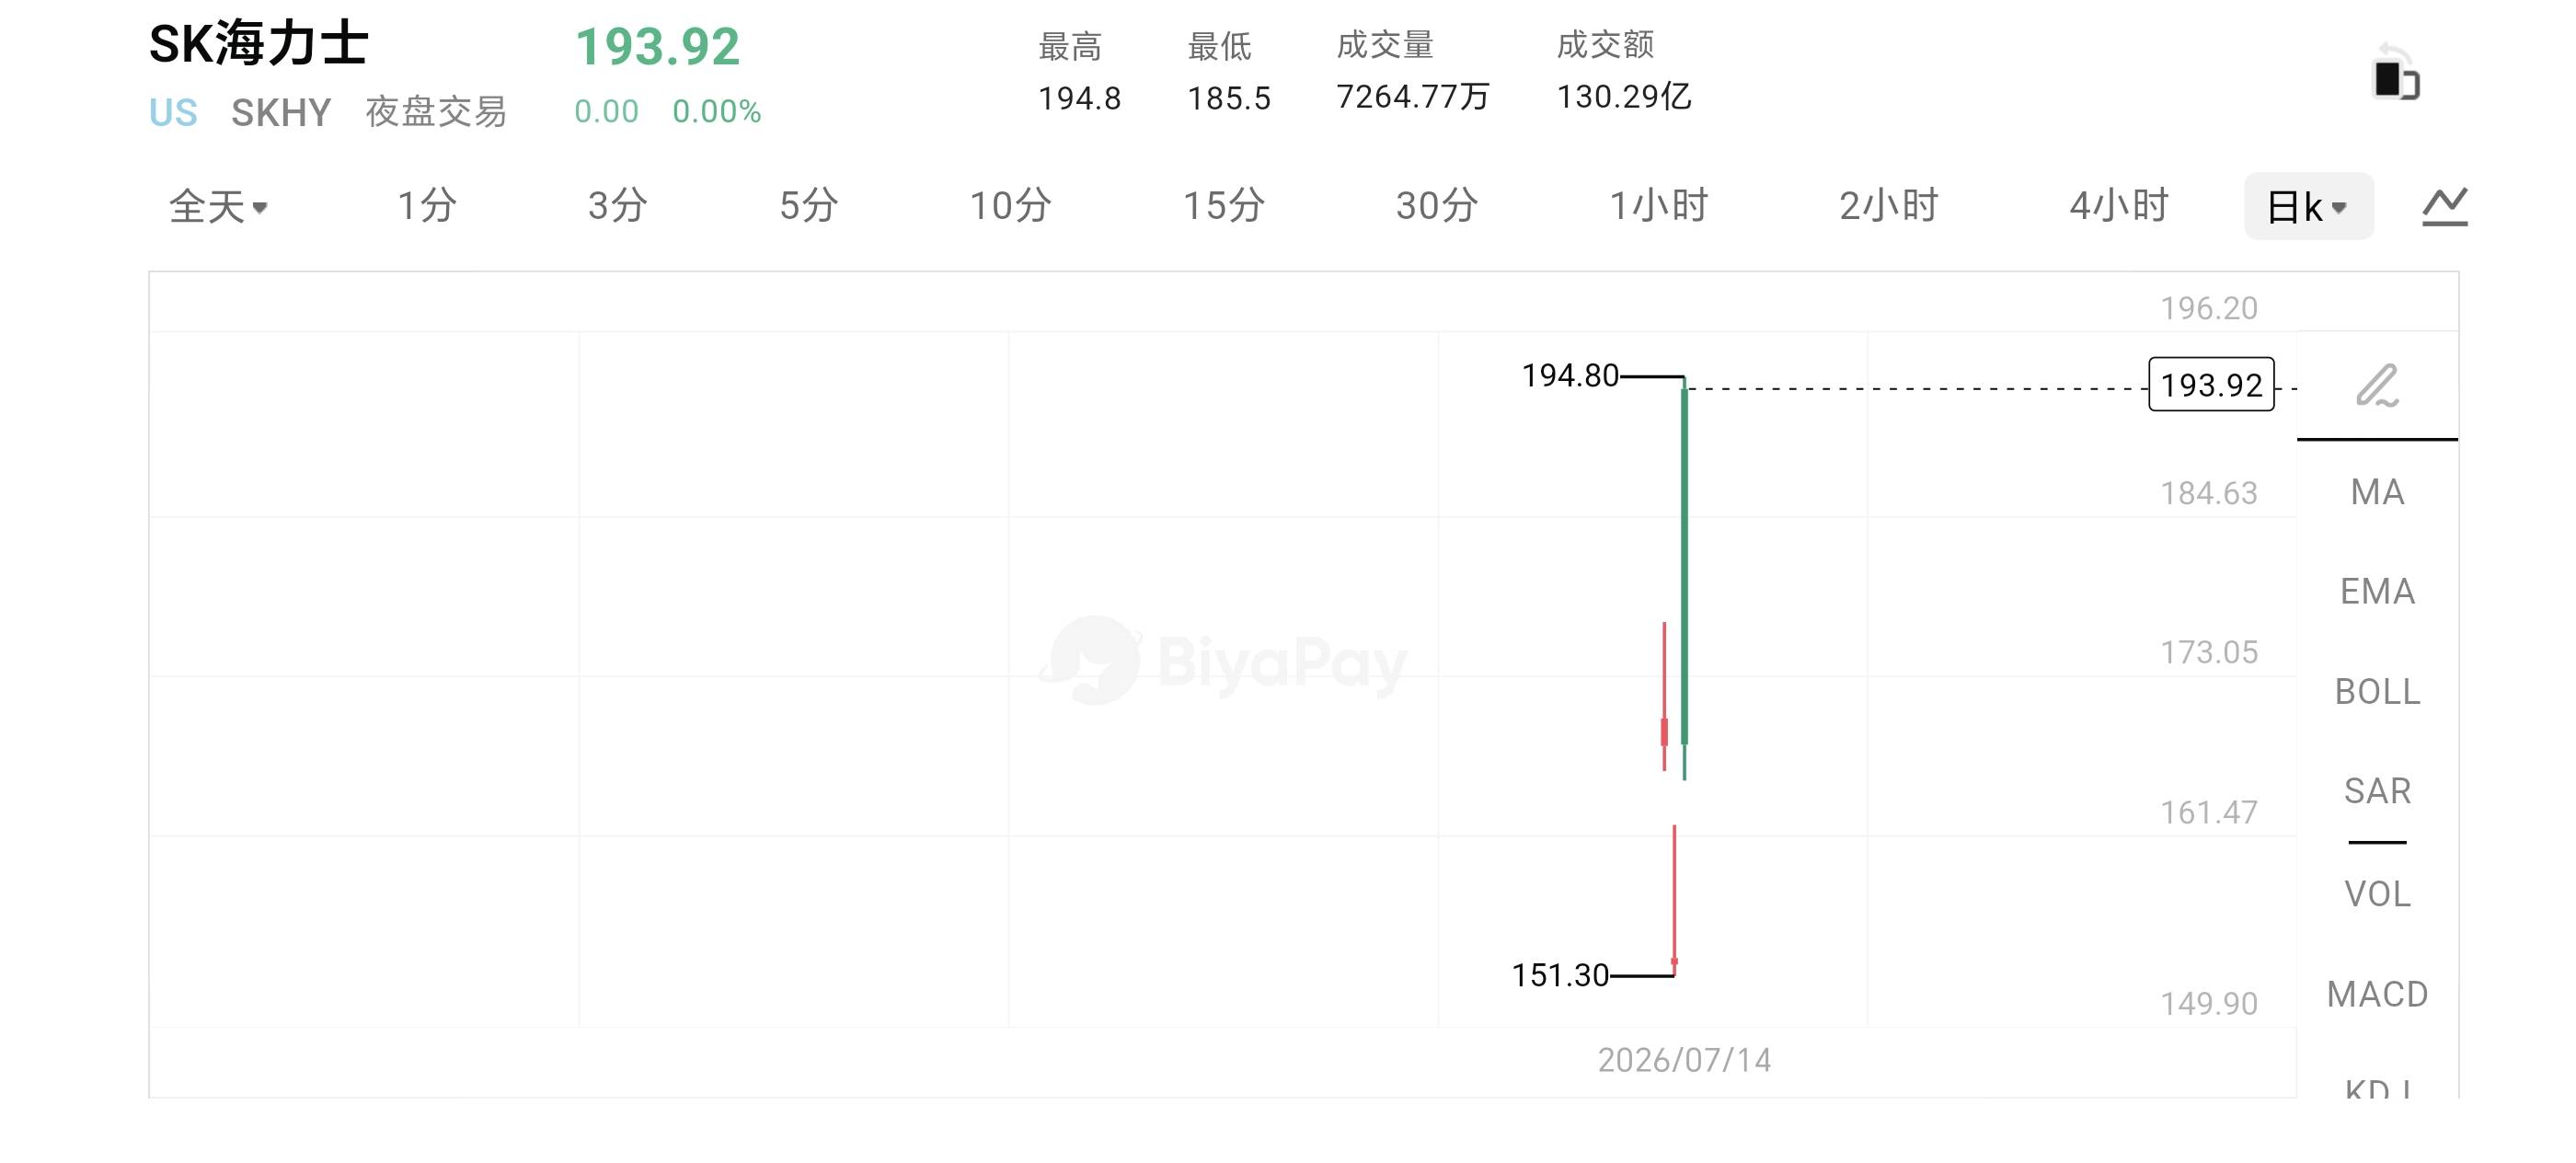Enable the EMA indicator
This screenshot has height=1163, width=2576.
click(2377, 592)
